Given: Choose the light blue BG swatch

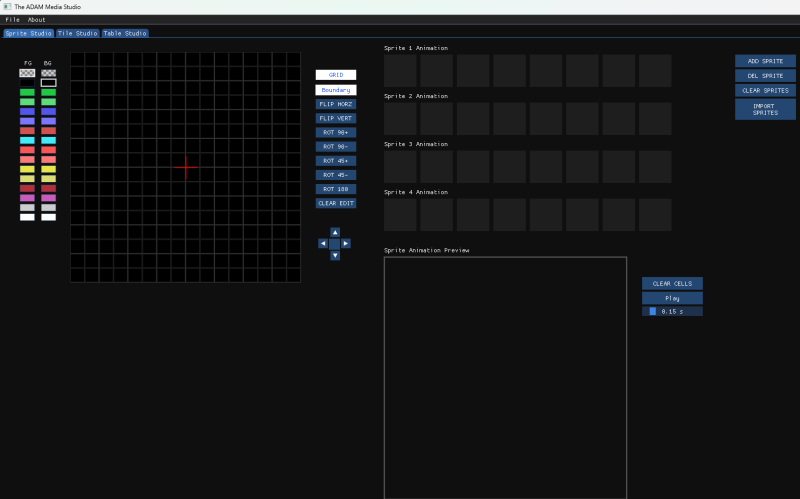Looking at the screenshot, I should [x=48, y=121].
